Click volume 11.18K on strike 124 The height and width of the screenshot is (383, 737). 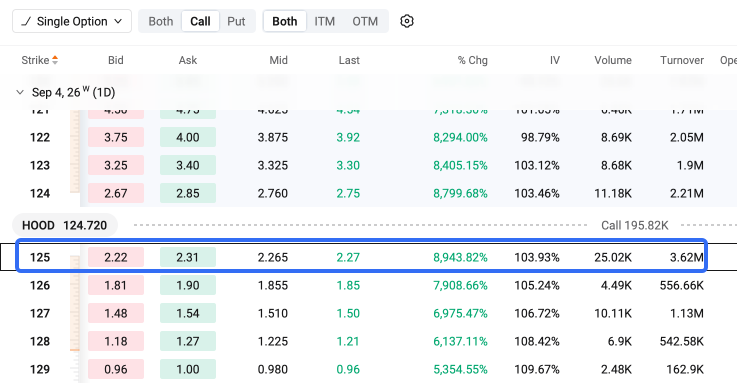pos(613,193)
